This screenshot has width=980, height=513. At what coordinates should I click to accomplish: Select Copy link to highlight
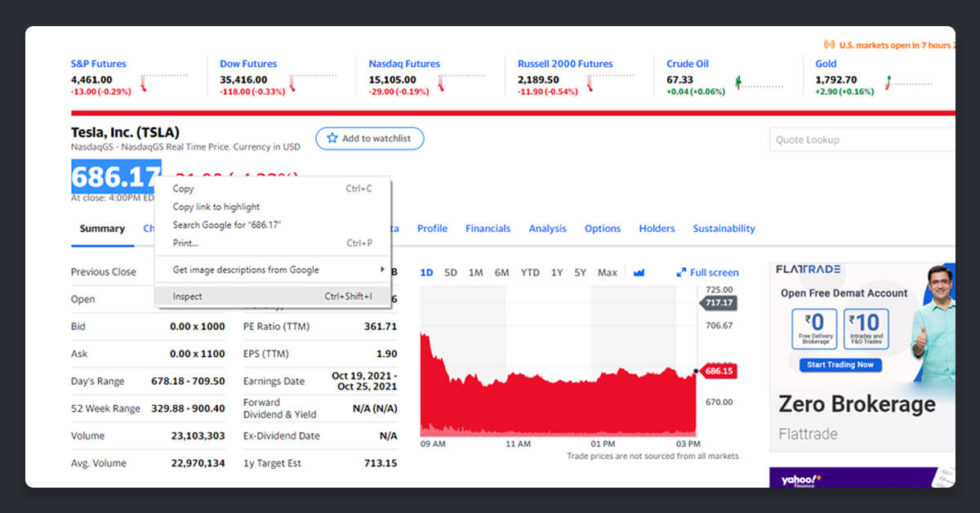[272, 207]
